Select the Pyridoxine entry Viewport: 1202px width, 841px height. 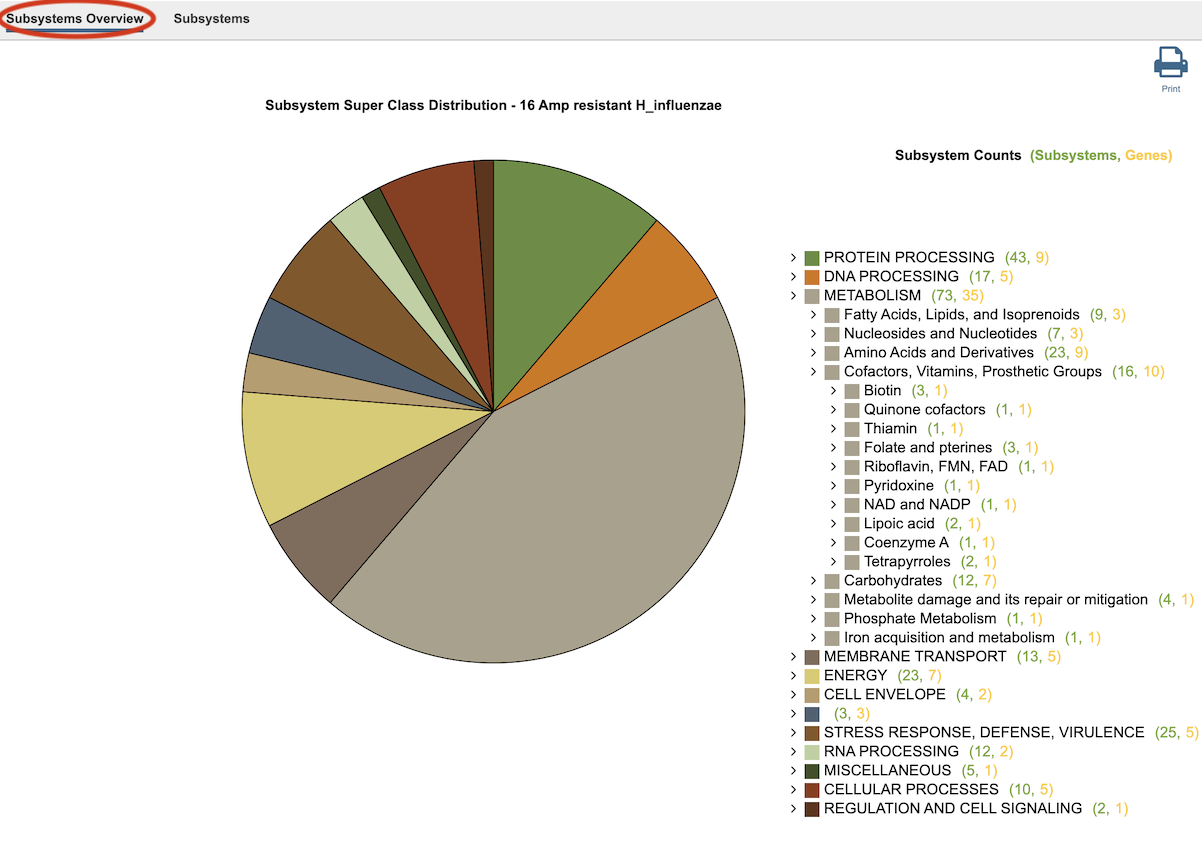coord(899,485)
